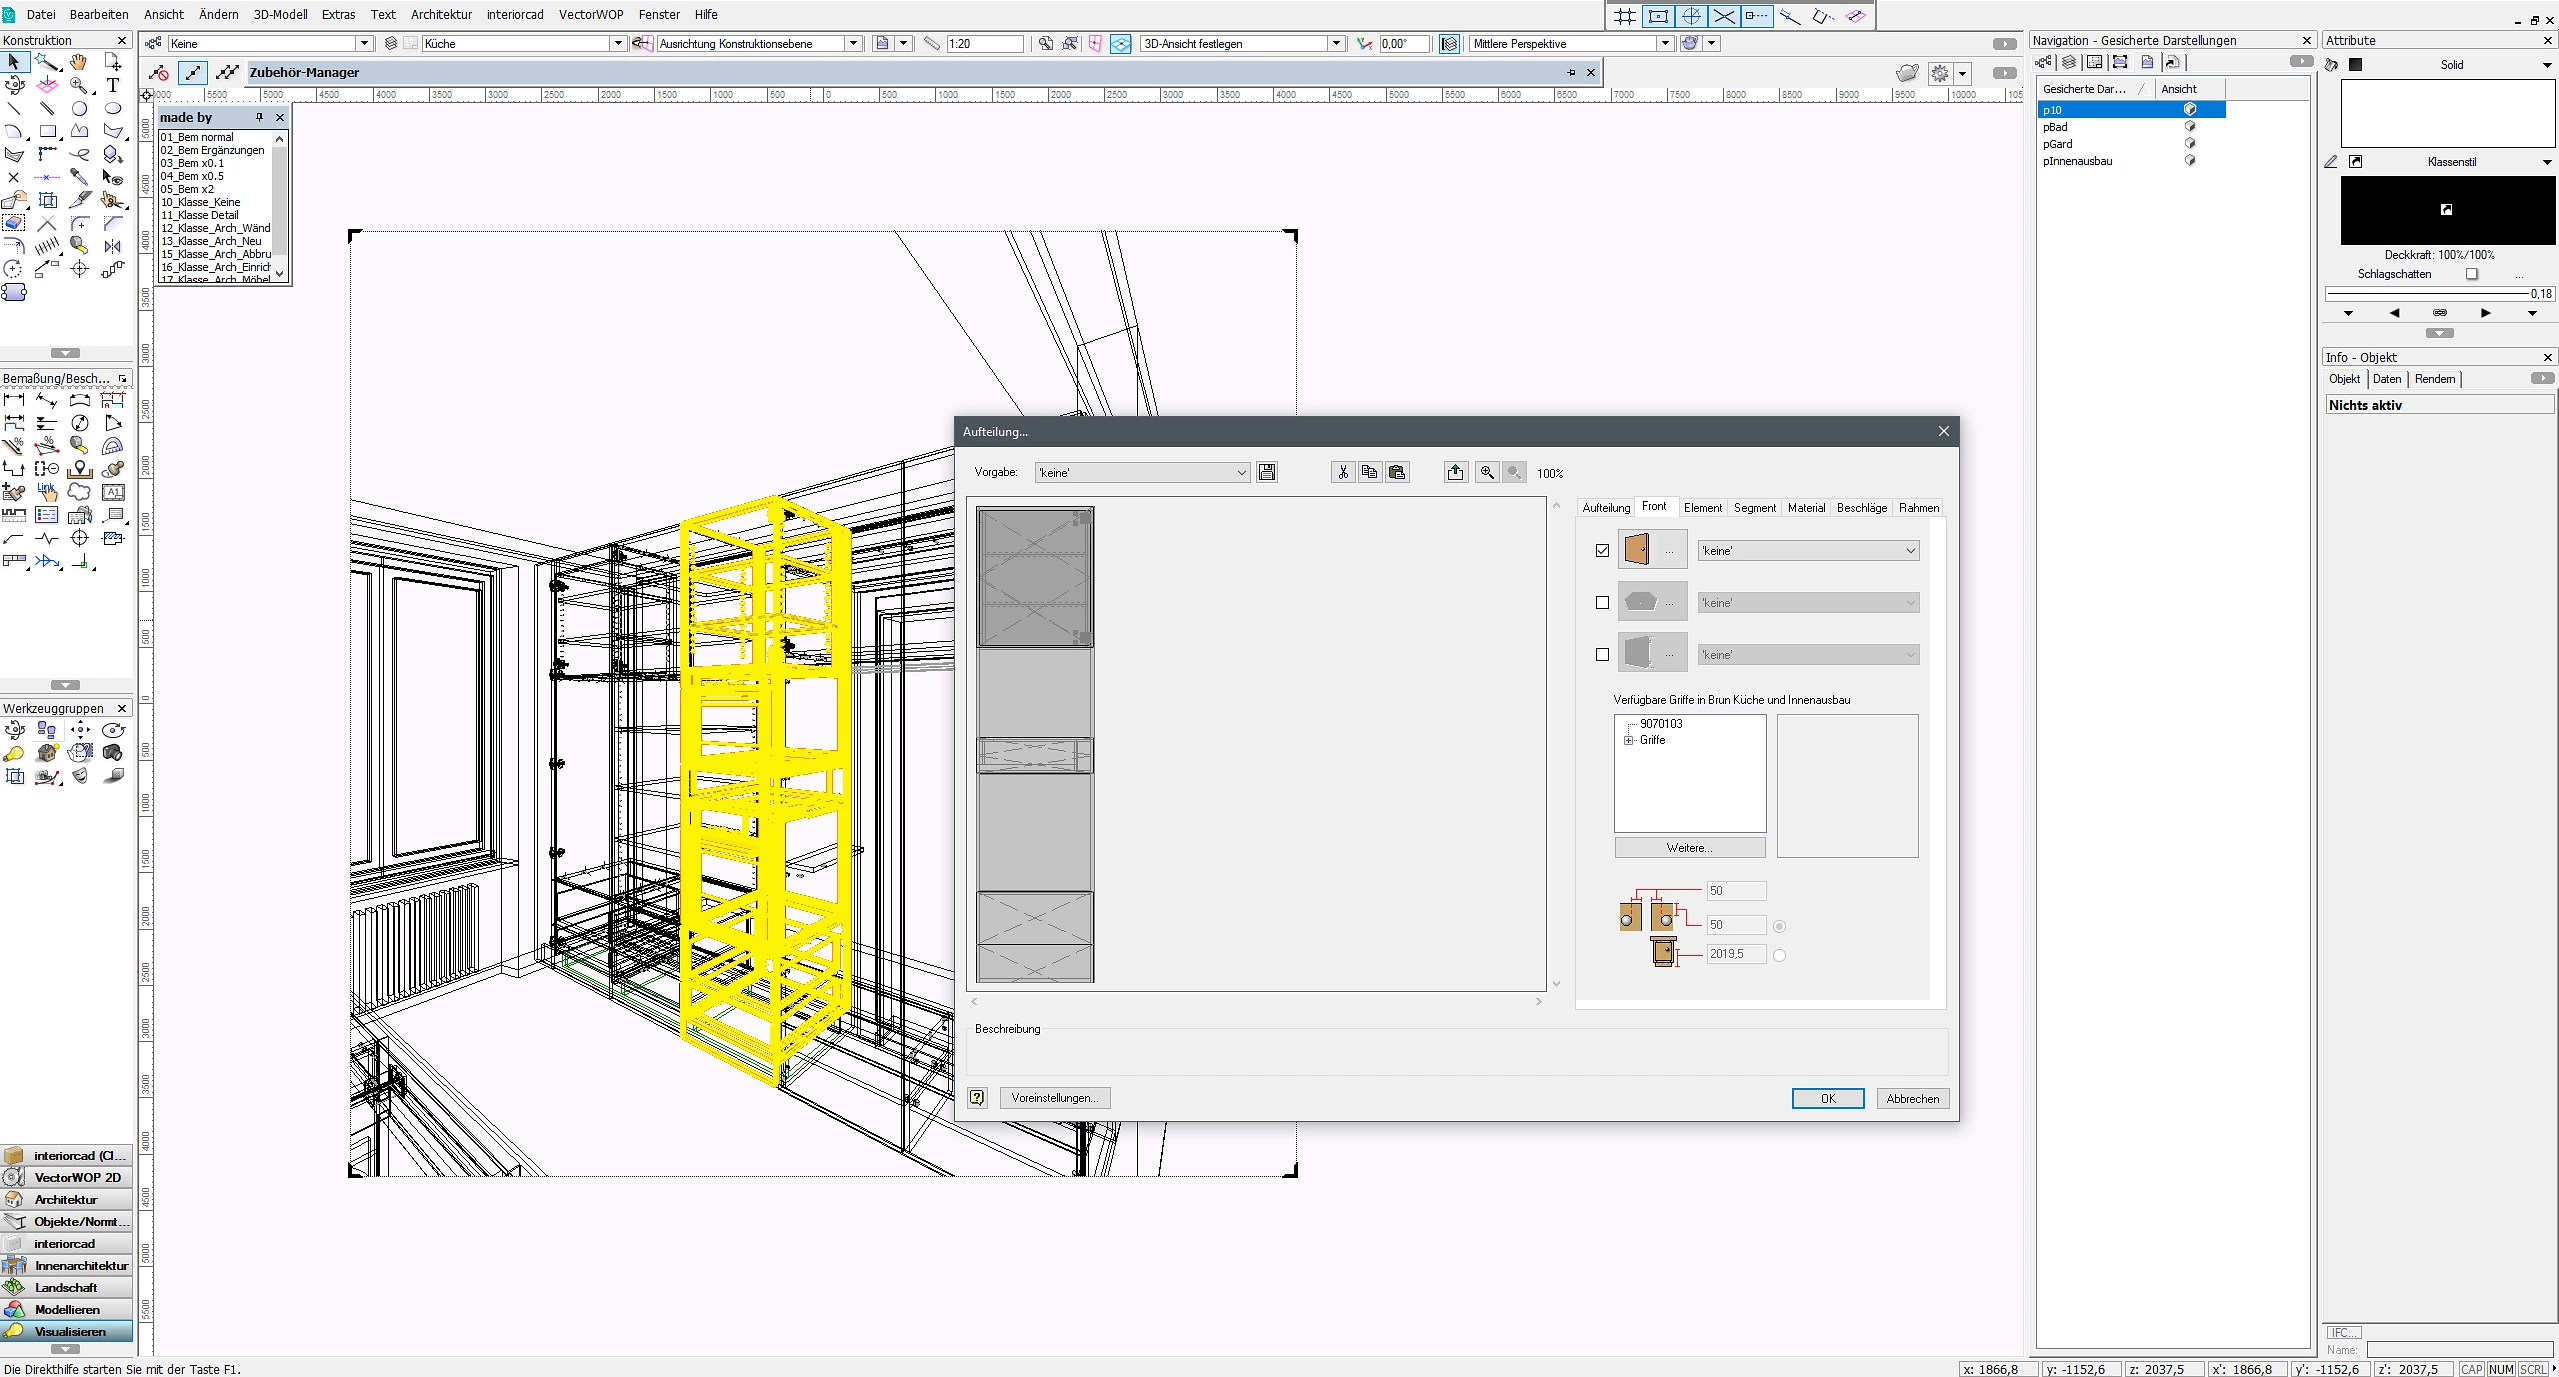Select pBad in saved views list
Image resolution: width=2559 pixels, height=1377 pixels.
coord(2056,127)
